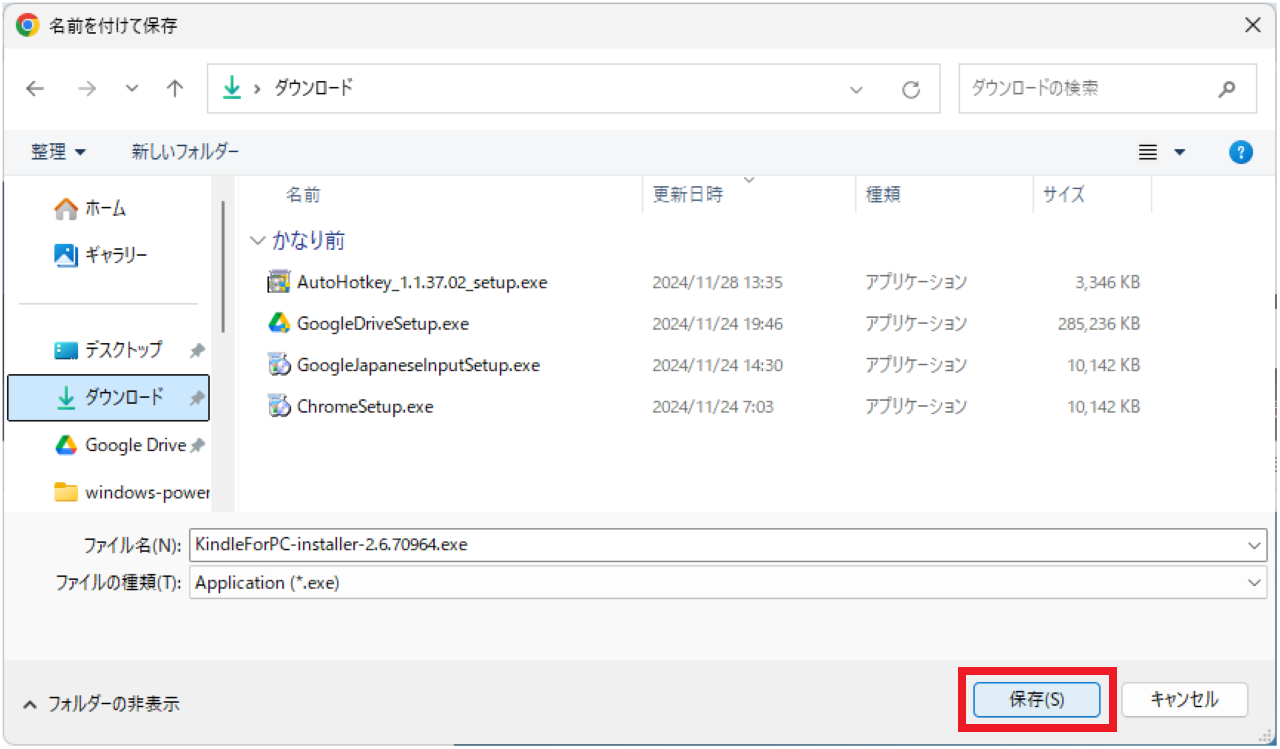The height and width of the screenshot is (749, 1280).
Task: Click the Chrome icon in title bar
Action: tap(28, 25)
